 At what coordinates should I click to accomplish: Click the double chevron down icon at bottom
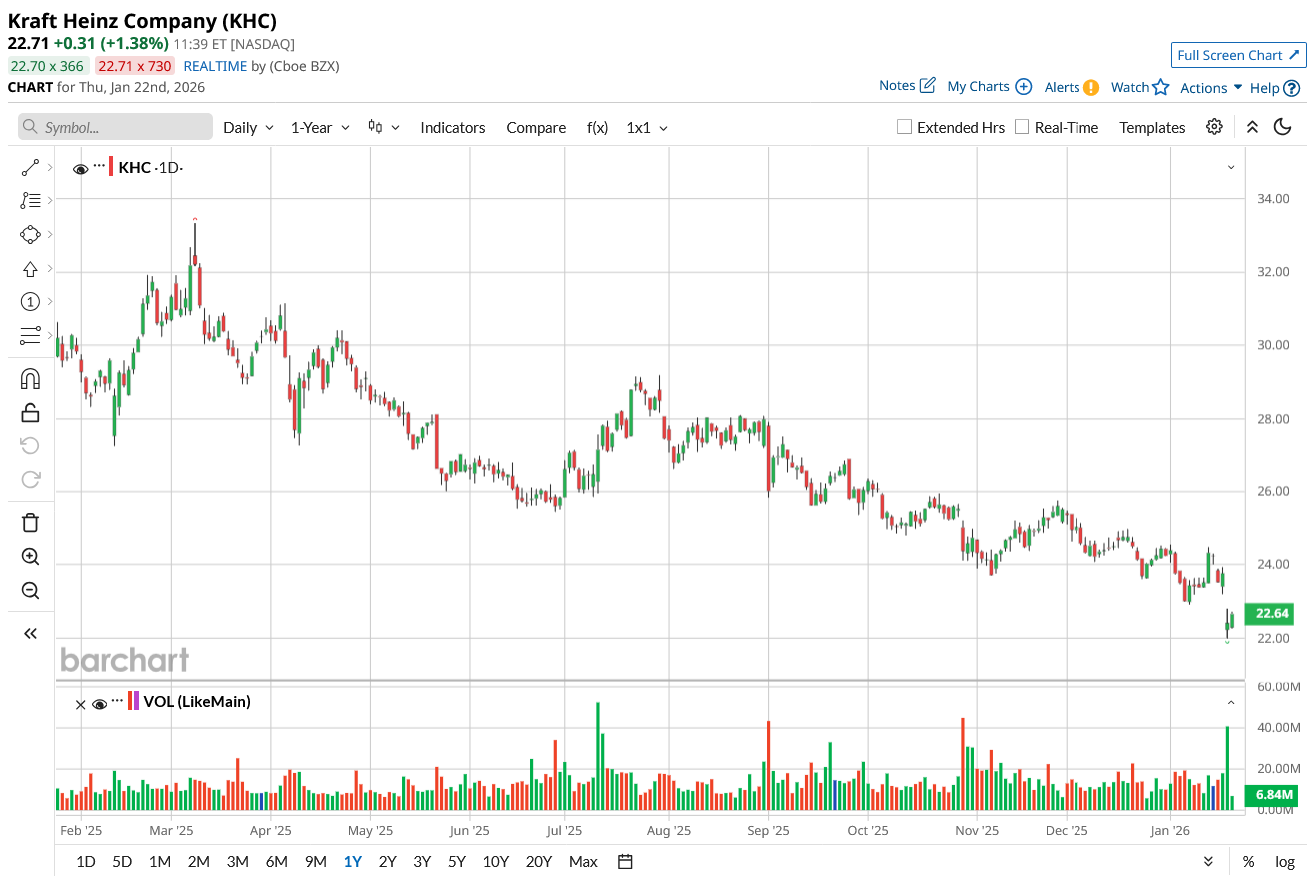click(1208, 862)
